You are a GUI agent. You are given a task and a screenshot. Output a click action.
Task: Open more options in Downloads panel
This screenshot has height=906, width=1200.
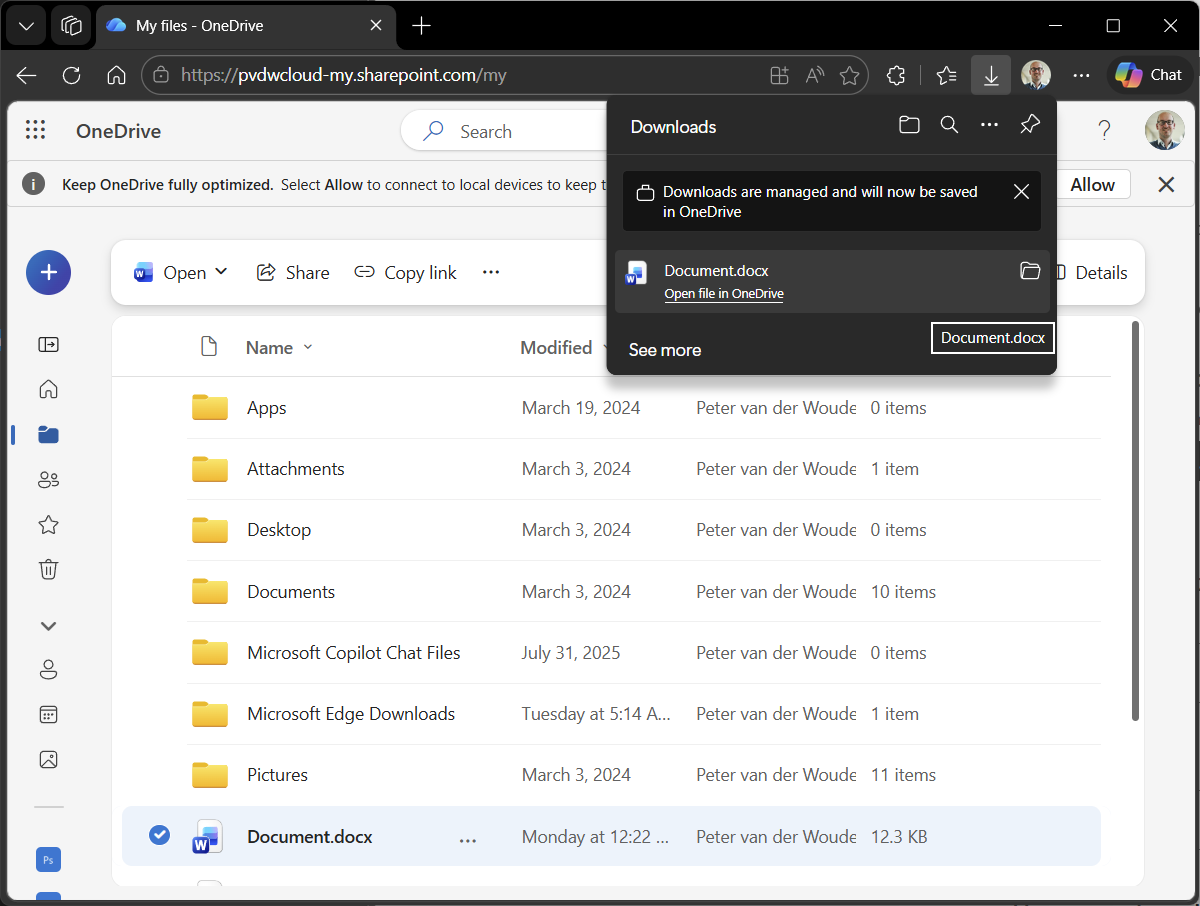(989, 125)
